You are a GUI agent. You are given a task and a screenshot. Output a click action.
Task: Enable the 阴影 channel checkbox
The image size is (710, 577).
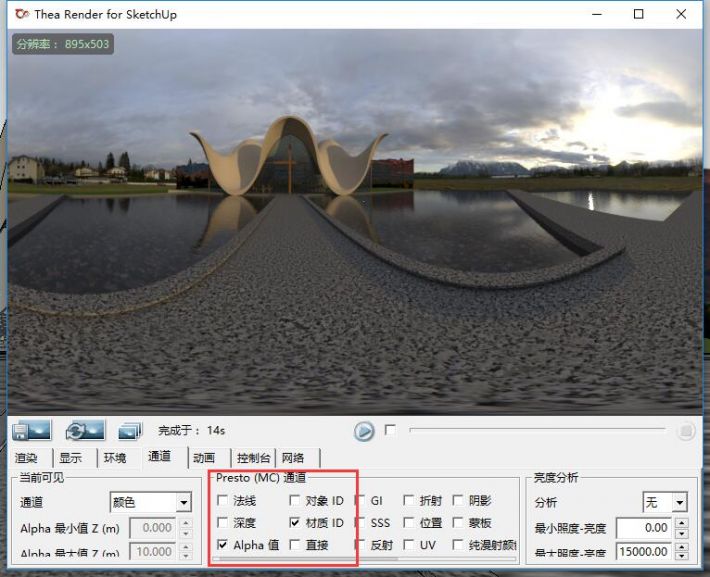(x=458, y=500)
